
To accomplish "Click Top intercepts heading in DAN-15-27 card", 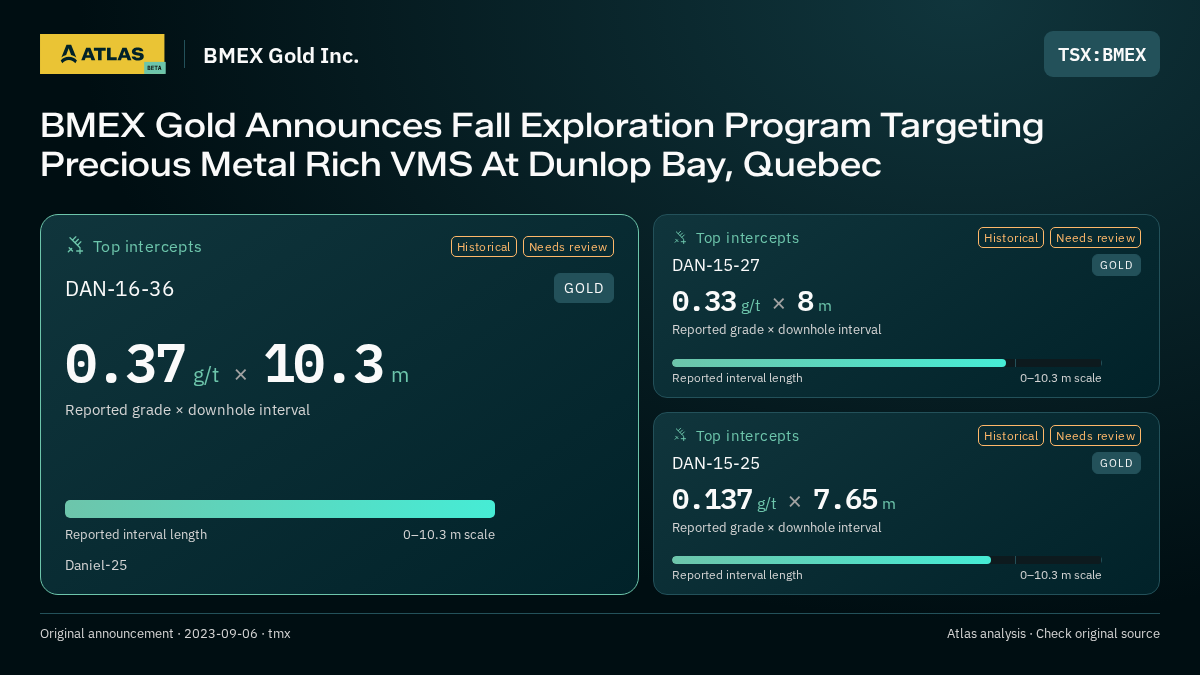I will (x=747, y=238).
